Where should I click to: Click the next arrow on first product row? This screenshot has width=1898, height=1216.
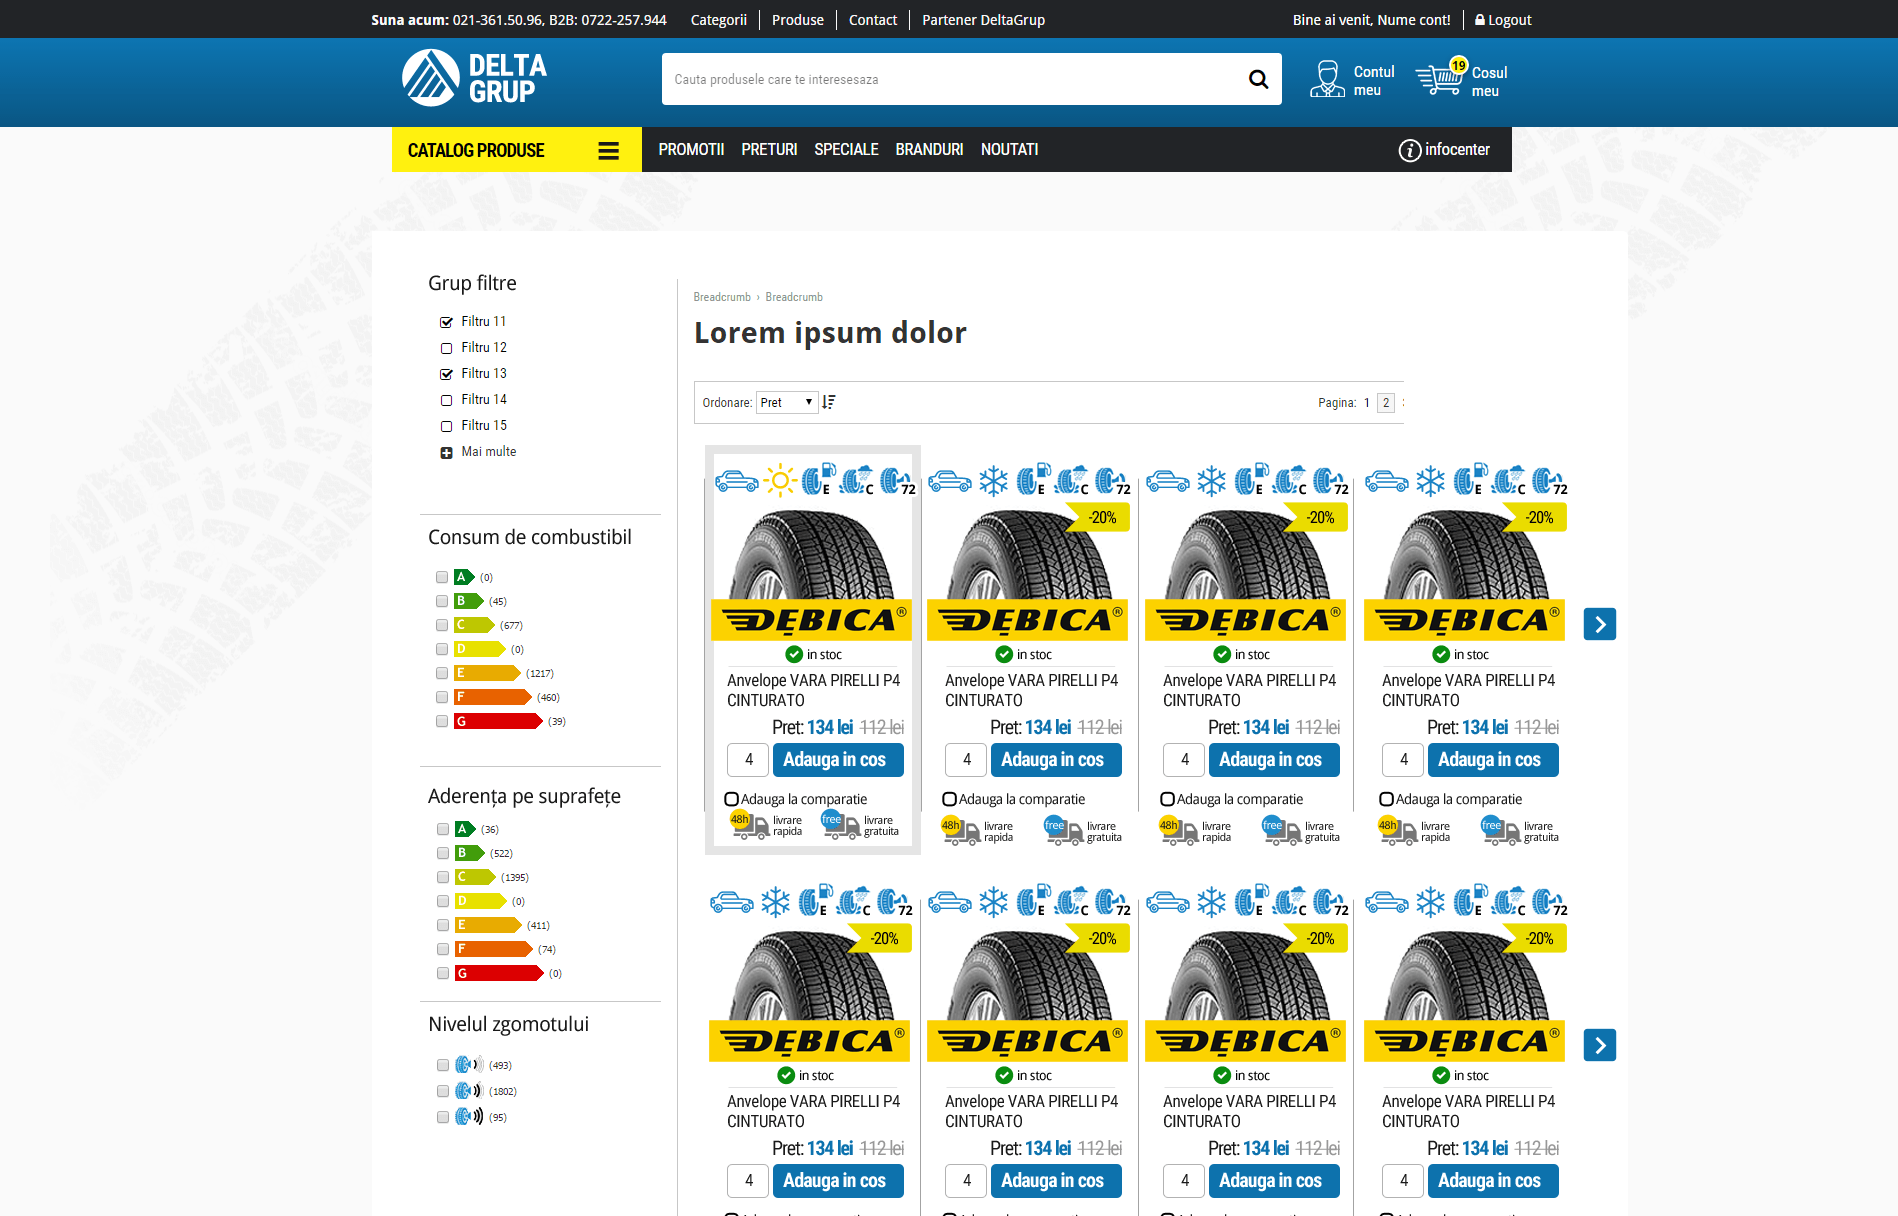1600,624
